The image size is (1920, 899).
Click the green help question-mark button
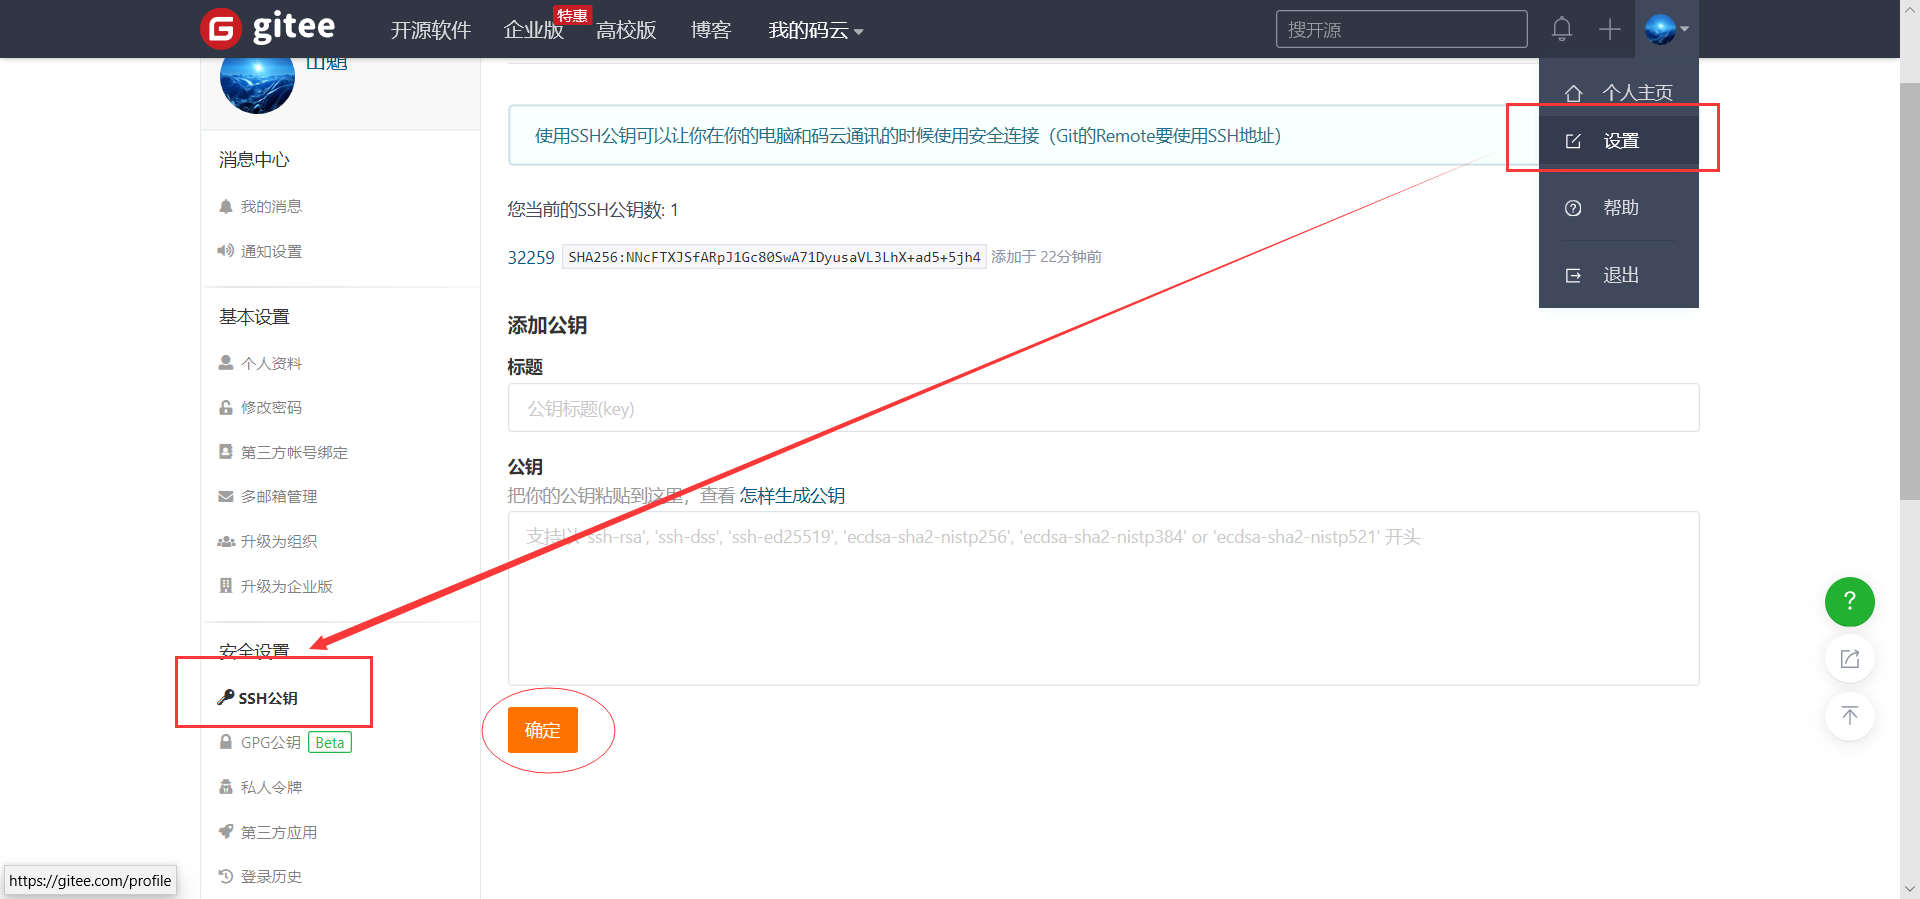tap(1849, 601)
